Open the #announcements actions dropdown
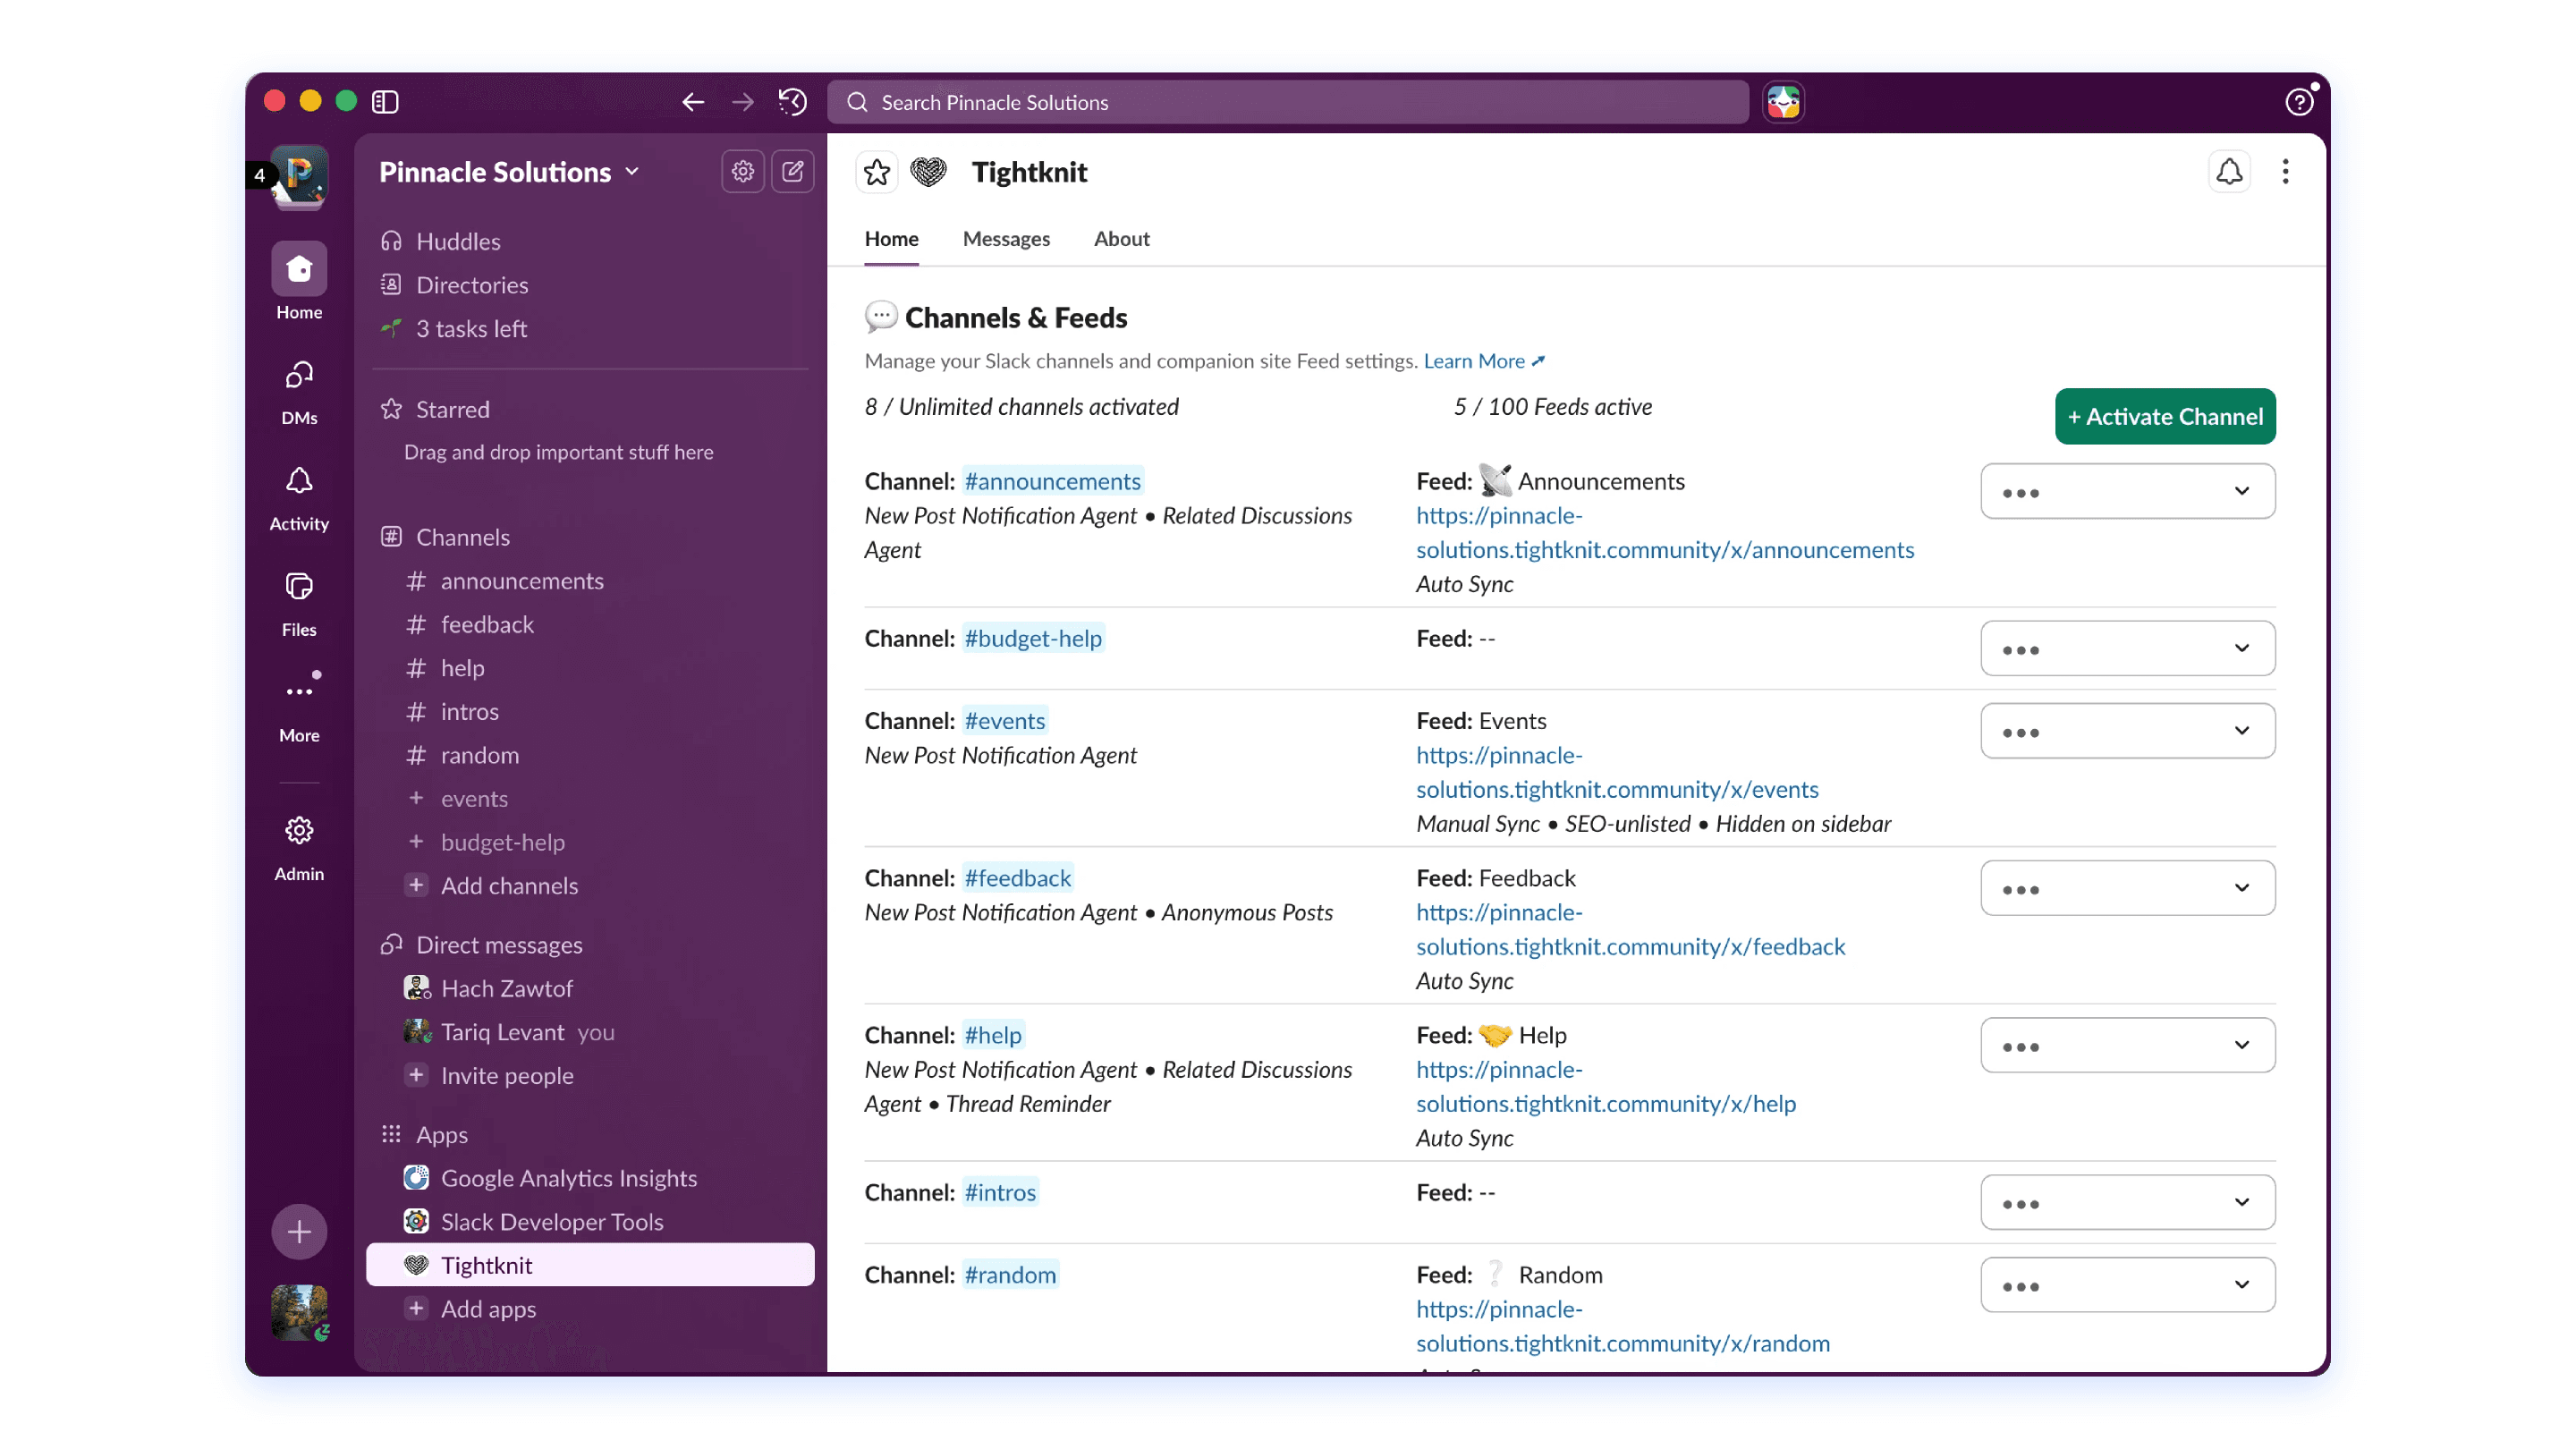The width and height of the screenshot is (2576, 1449). click(2127, 491)
